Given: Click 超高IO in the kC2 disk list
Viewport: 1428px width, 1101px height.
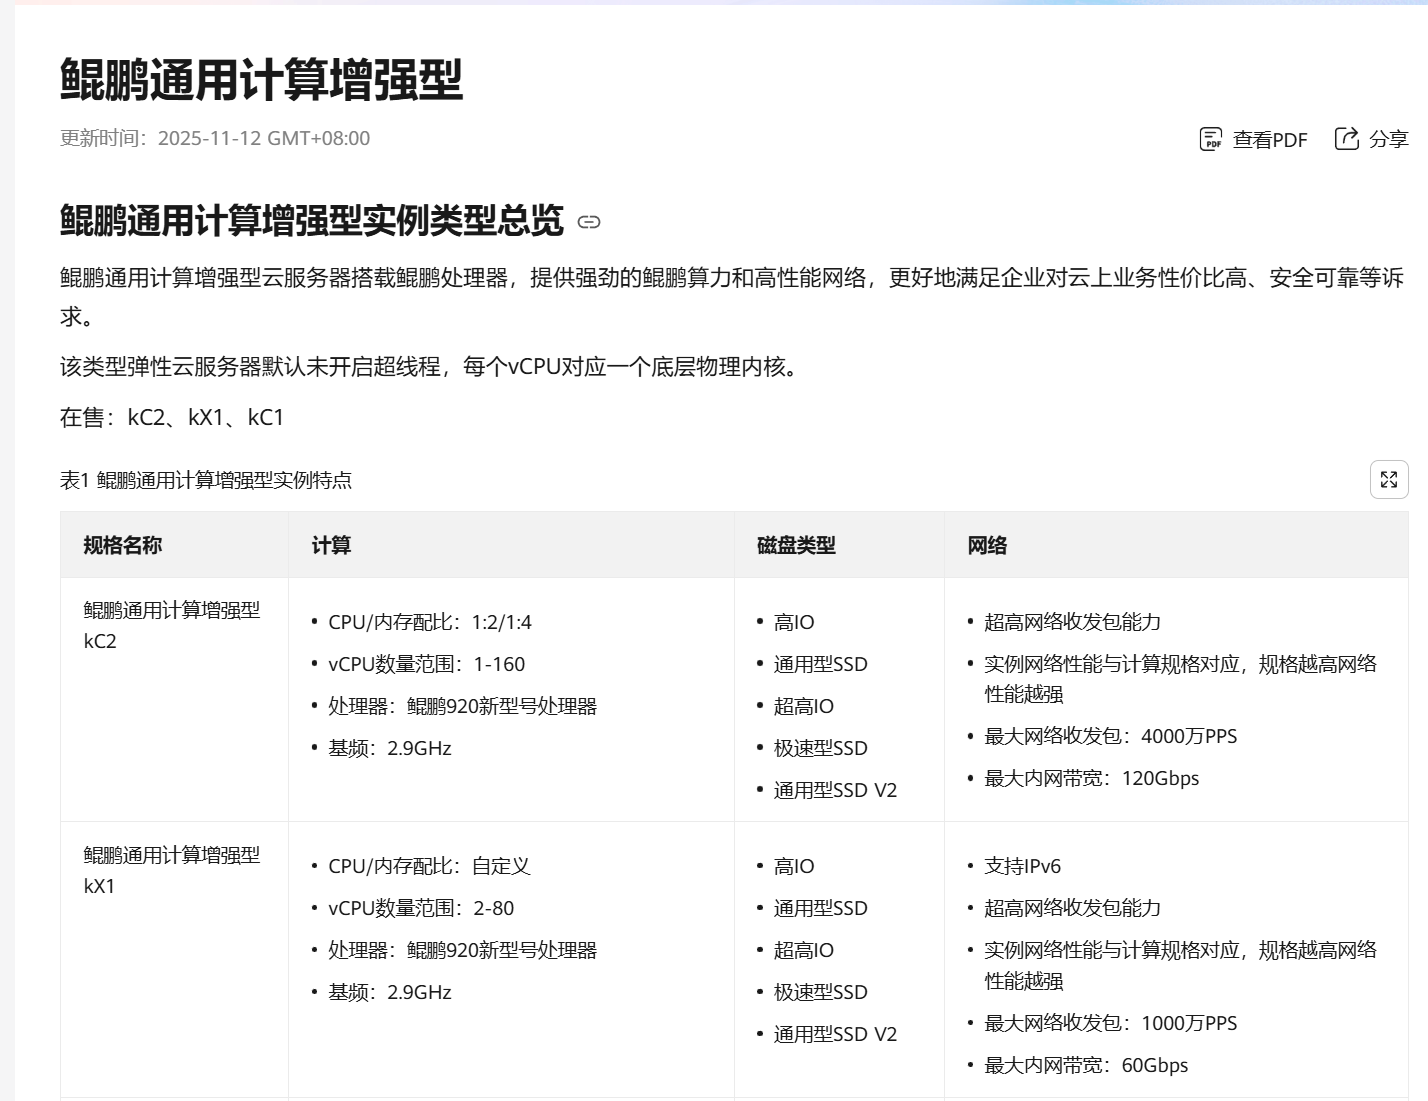Looking at the screenshot, I should tap(804, 706).
